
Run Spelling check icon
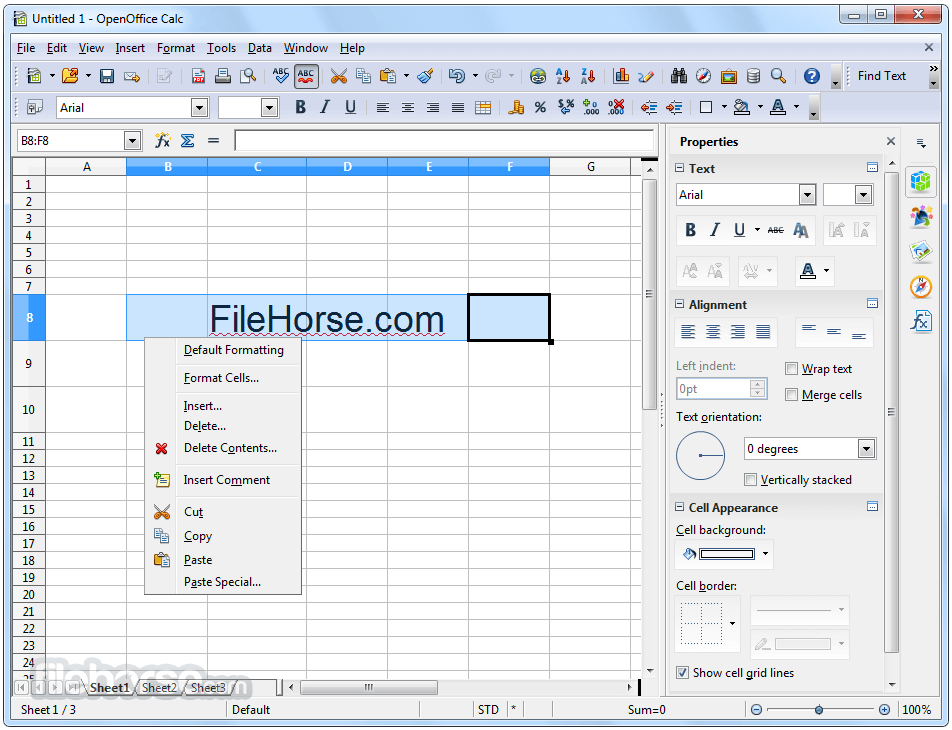pos(280,76)
